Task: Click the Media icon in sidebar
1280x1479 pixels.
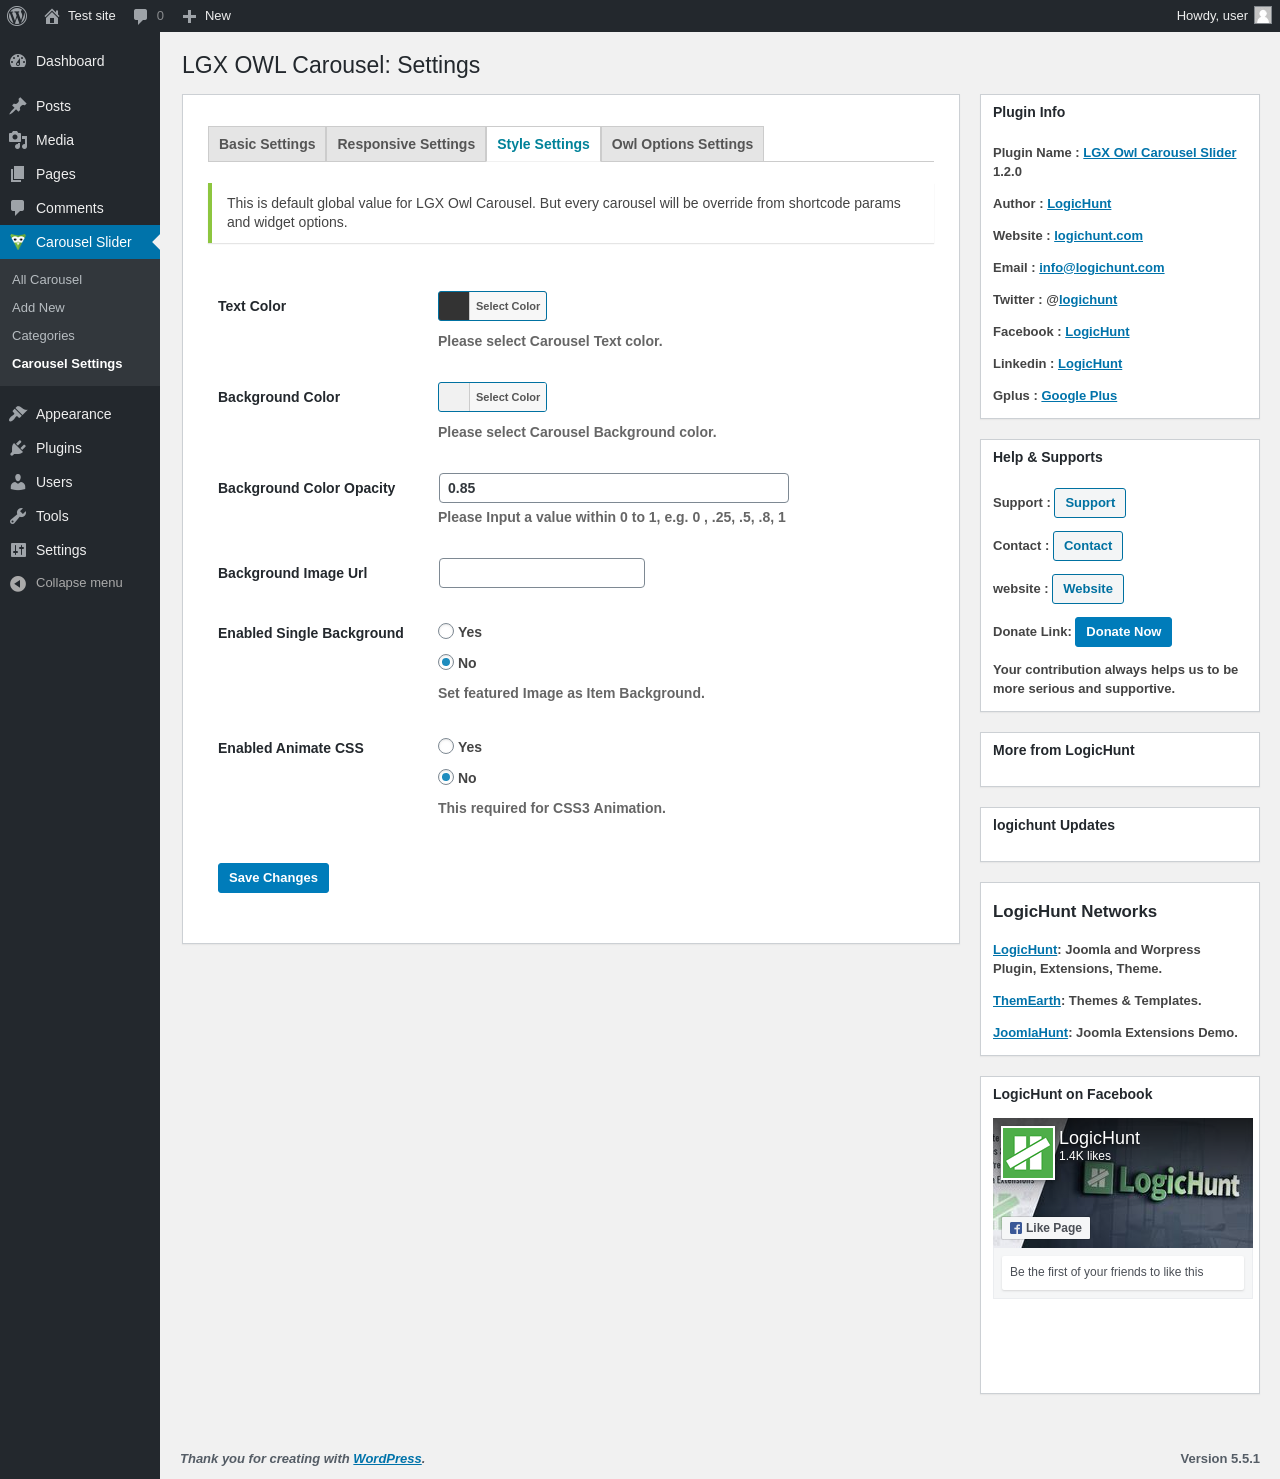Action: pyautogui.click(x=18, y=140)
